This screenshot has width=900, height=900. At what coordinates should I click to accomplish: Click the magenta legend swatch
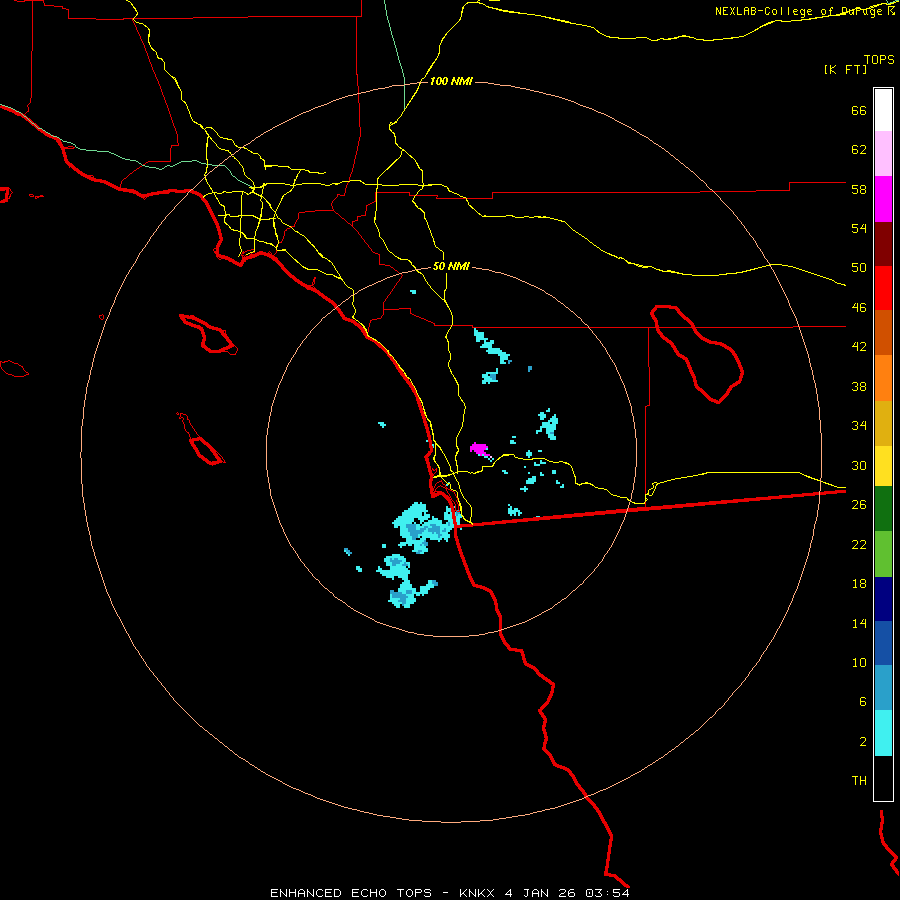(883, 199)
